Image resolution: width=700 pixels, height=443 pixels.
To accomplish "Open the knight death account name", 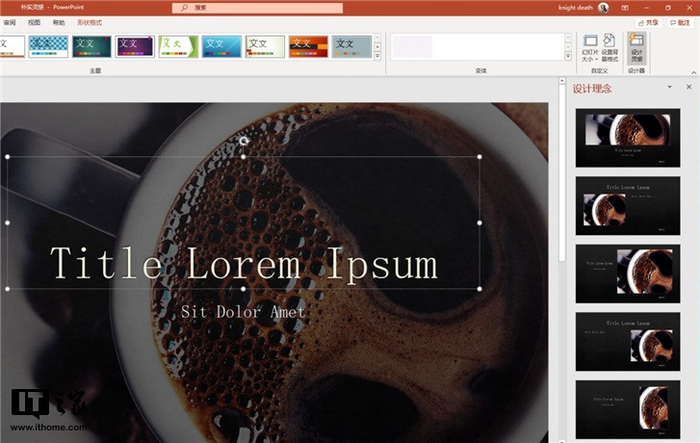I will tap(575, 8).
